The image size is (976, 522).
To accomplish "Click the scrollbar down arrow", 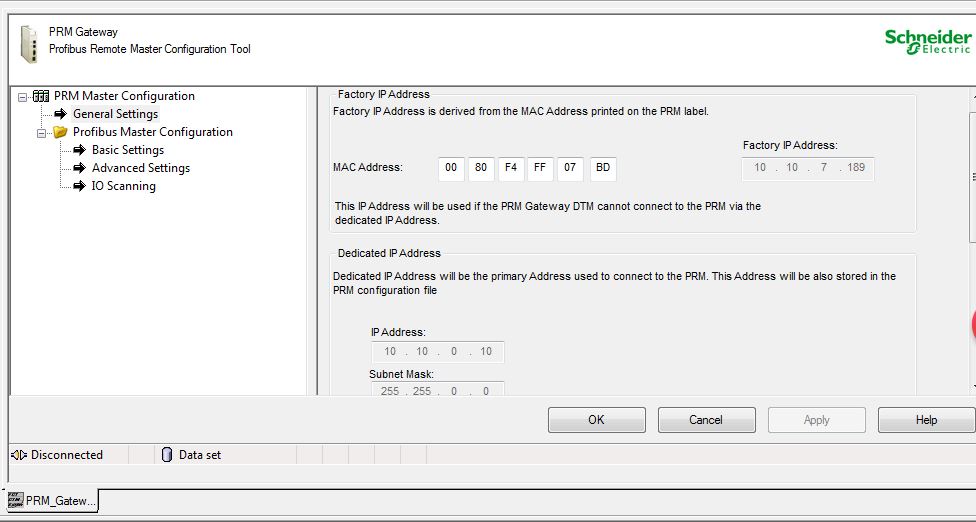I will tap(973, 386).
